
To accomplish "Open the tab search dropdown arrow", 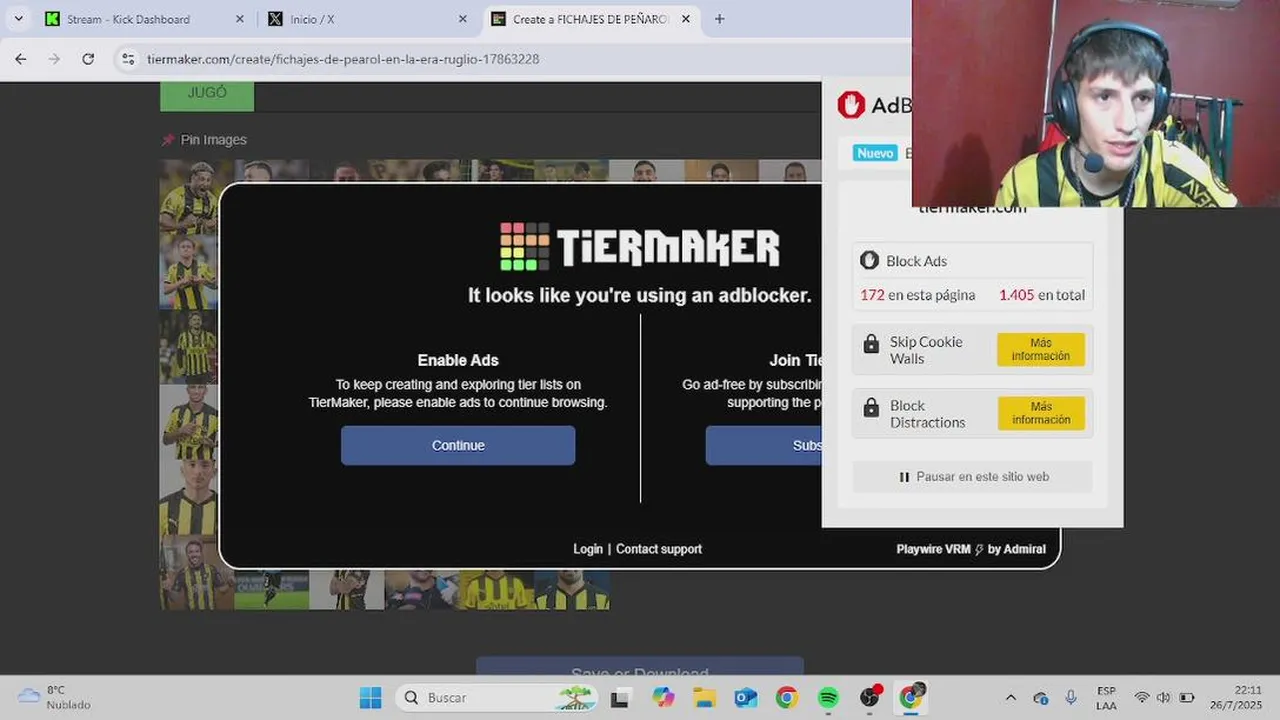I will click(x=18, y=19).
